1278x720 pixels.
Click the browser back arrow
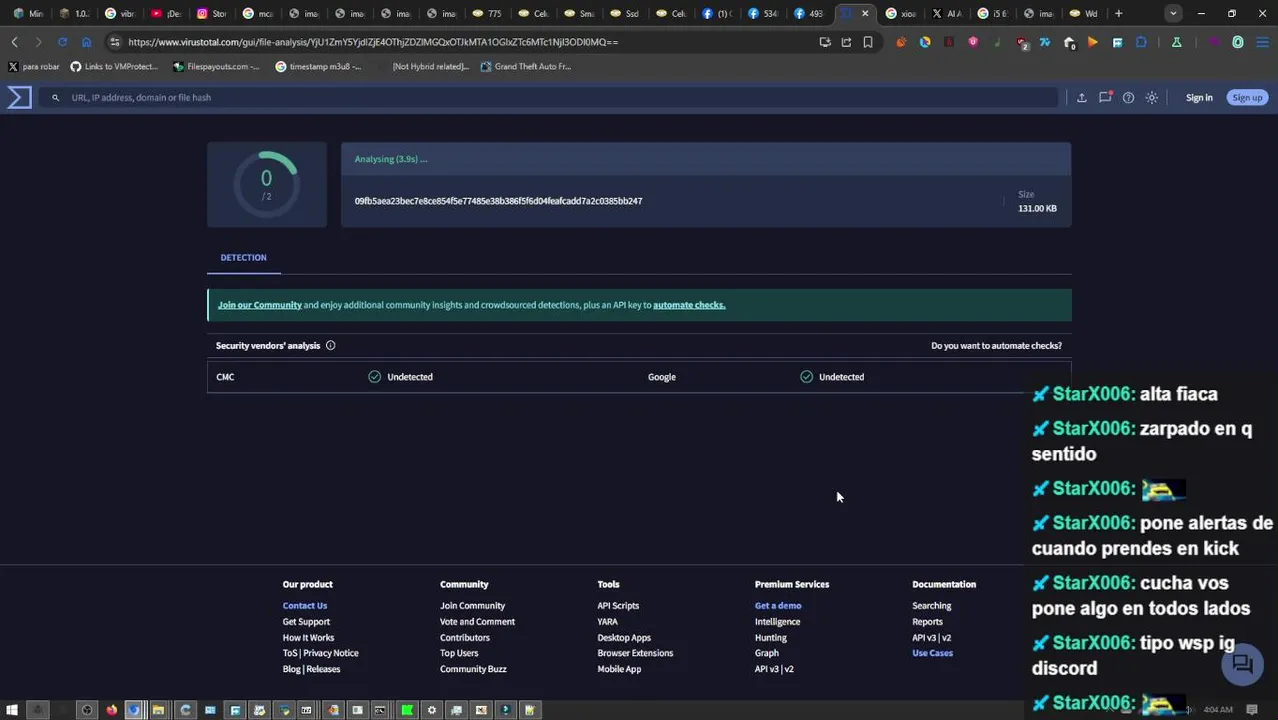tap(14, 42)
